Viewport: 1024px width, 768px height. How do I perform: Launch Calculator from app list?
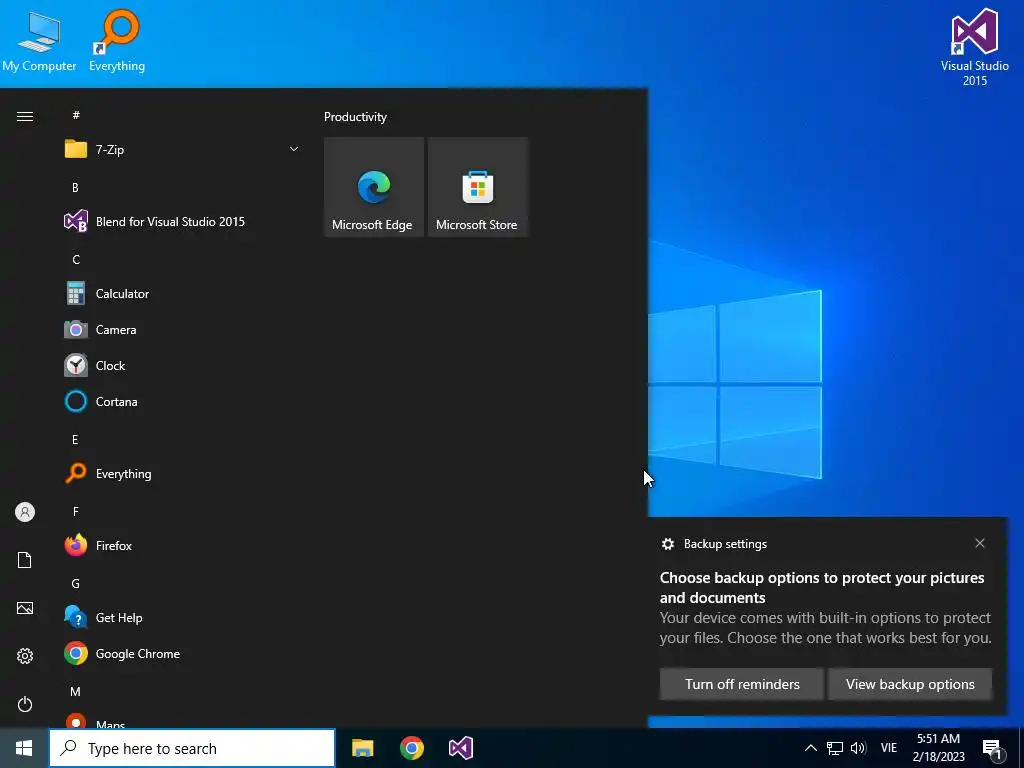click(x=182, y=294)
